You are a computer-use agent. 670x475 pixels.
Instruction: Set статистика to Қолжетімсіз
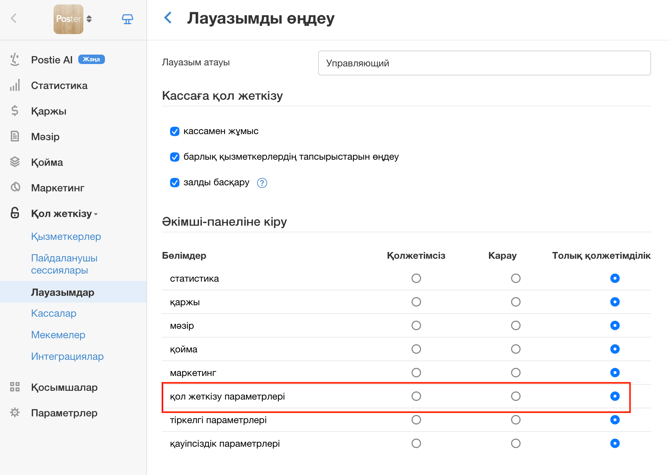[416, 279]
